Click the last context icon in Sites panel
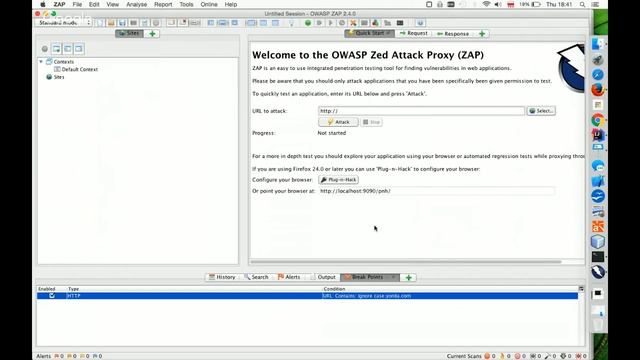The height and width of the screenshot is (360, 640). (79, 49)
